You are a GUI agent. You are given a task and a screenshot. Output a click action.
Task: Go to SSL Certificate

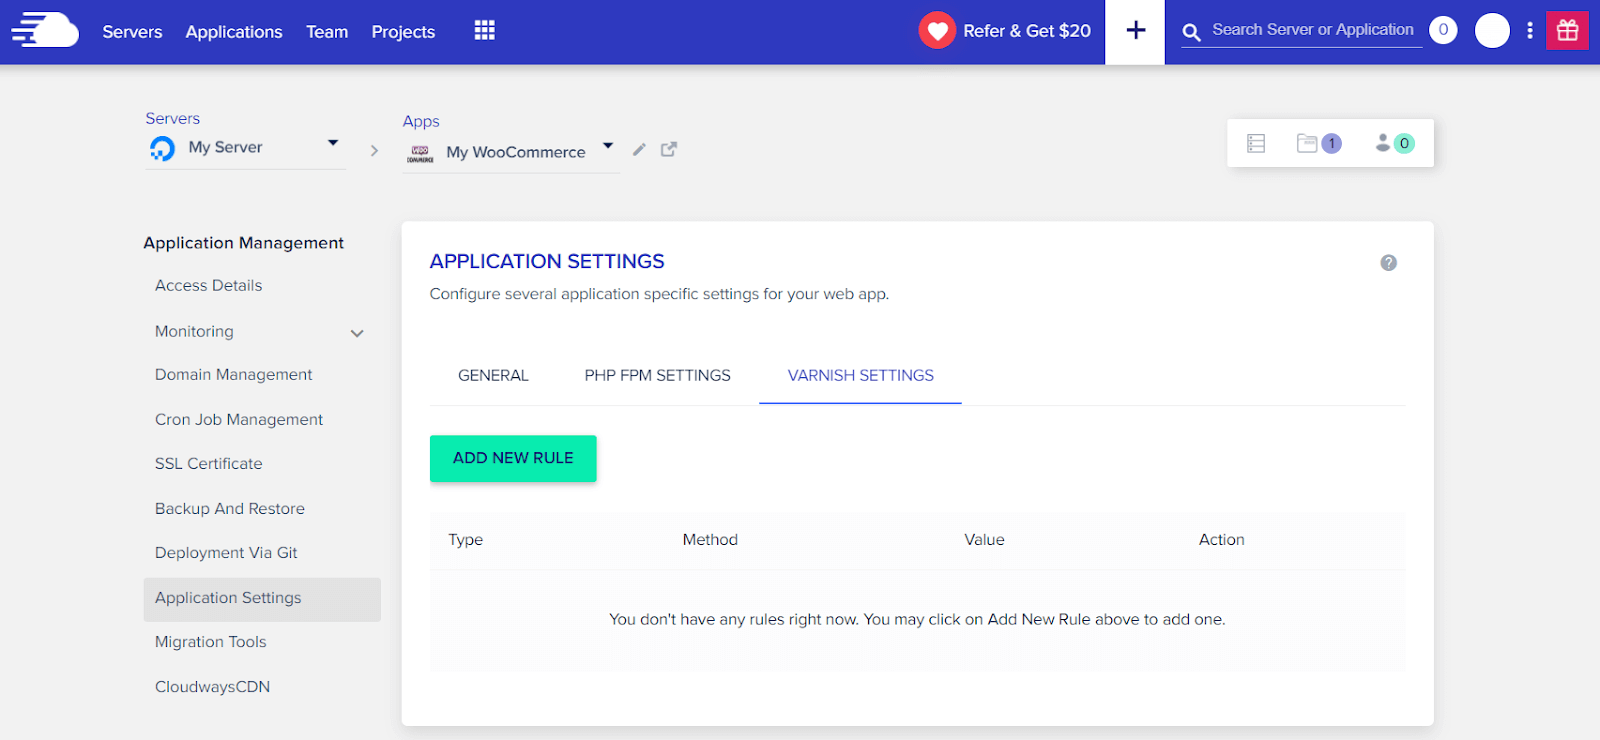coord(208,464)
